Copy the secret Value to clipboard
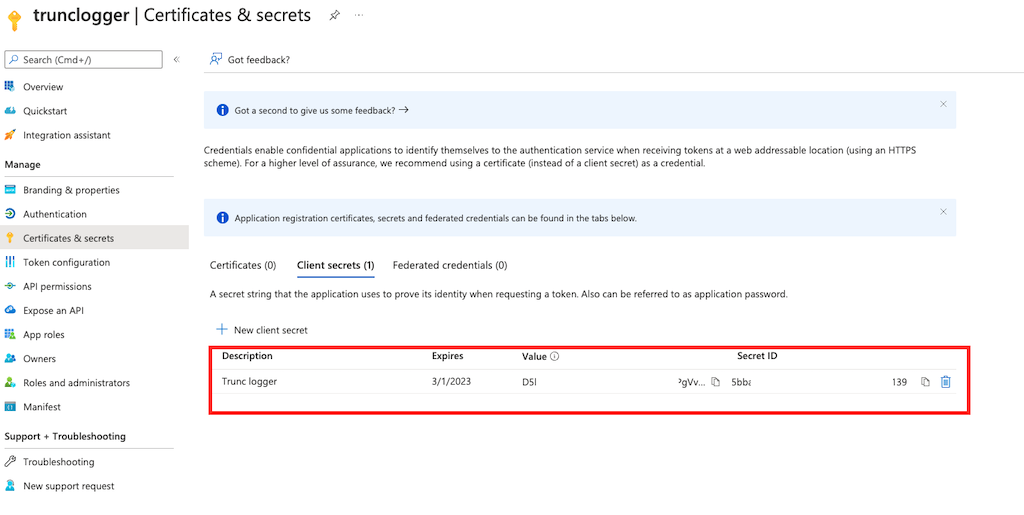The width and height of the screenshot is (1024, 515). pyautogui.click(x=716, y=382)
